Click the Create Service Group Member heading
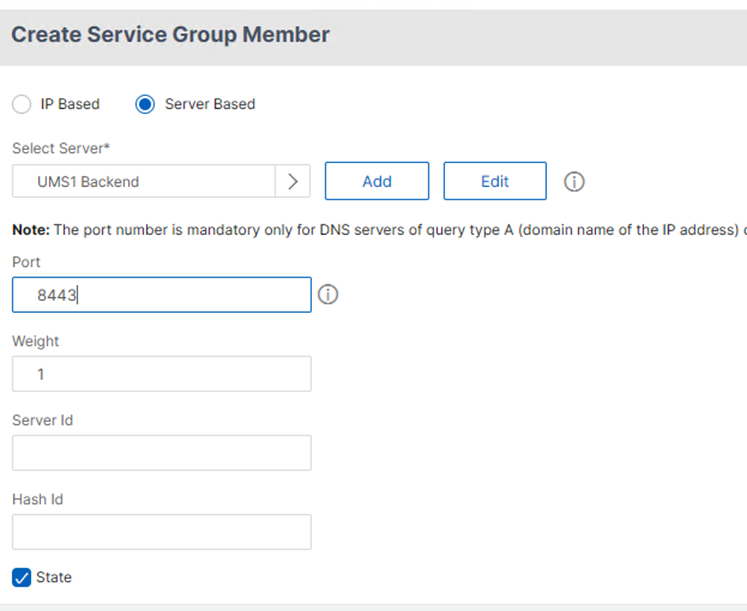The height and width of the screenshot is (611, 747). (x=170, y=35)
